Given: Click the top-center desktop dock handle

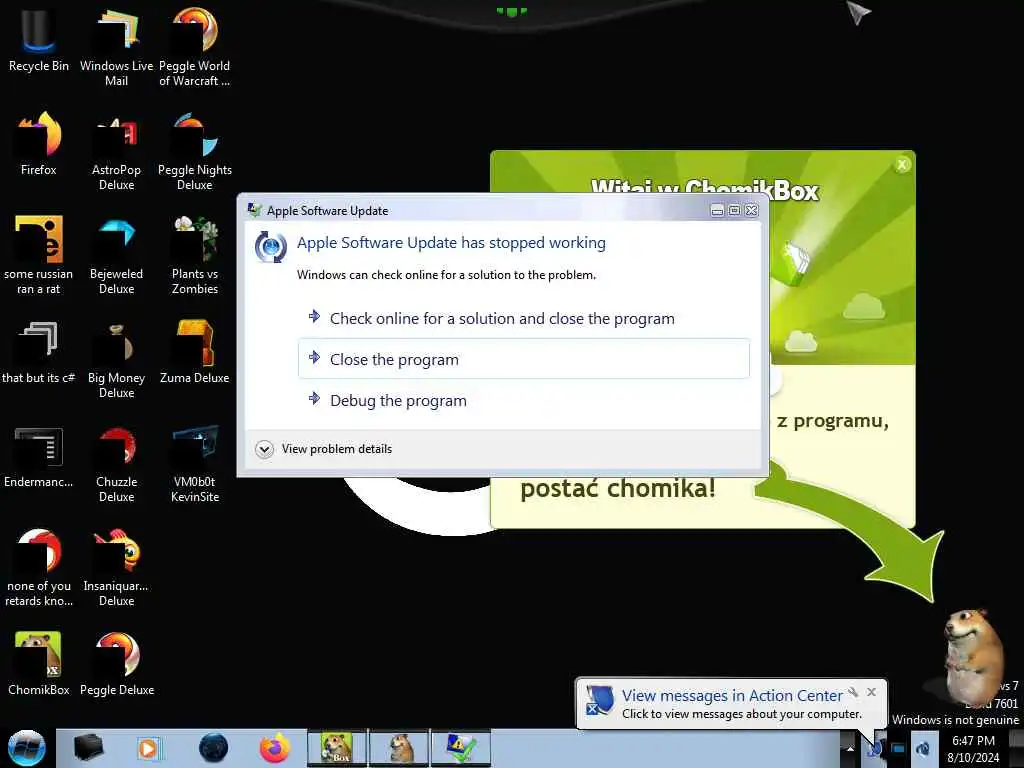Looking at the screenshot, I should tap(511, 10).
